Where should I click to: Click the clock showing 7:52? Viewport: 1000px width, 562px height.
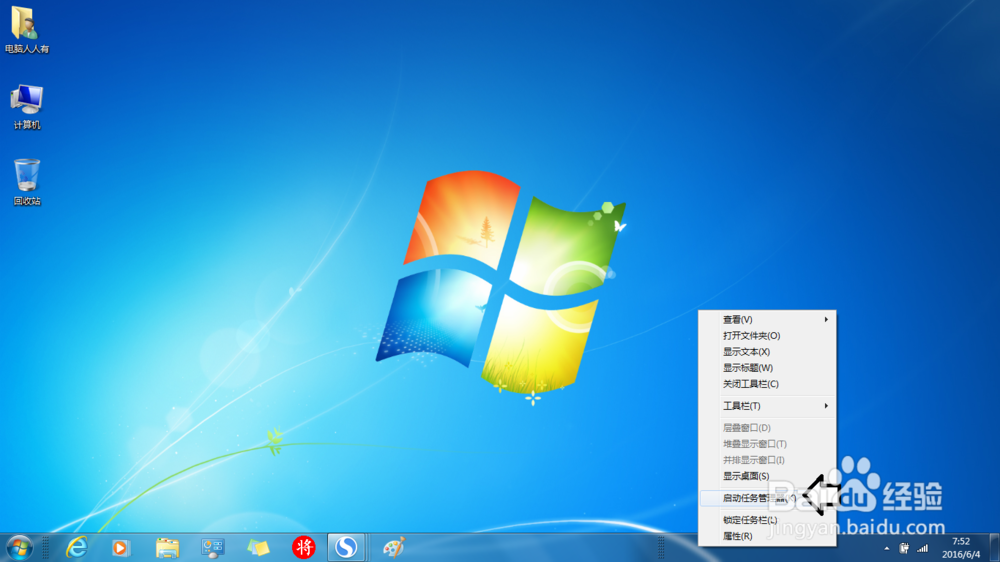click(960, 542)
